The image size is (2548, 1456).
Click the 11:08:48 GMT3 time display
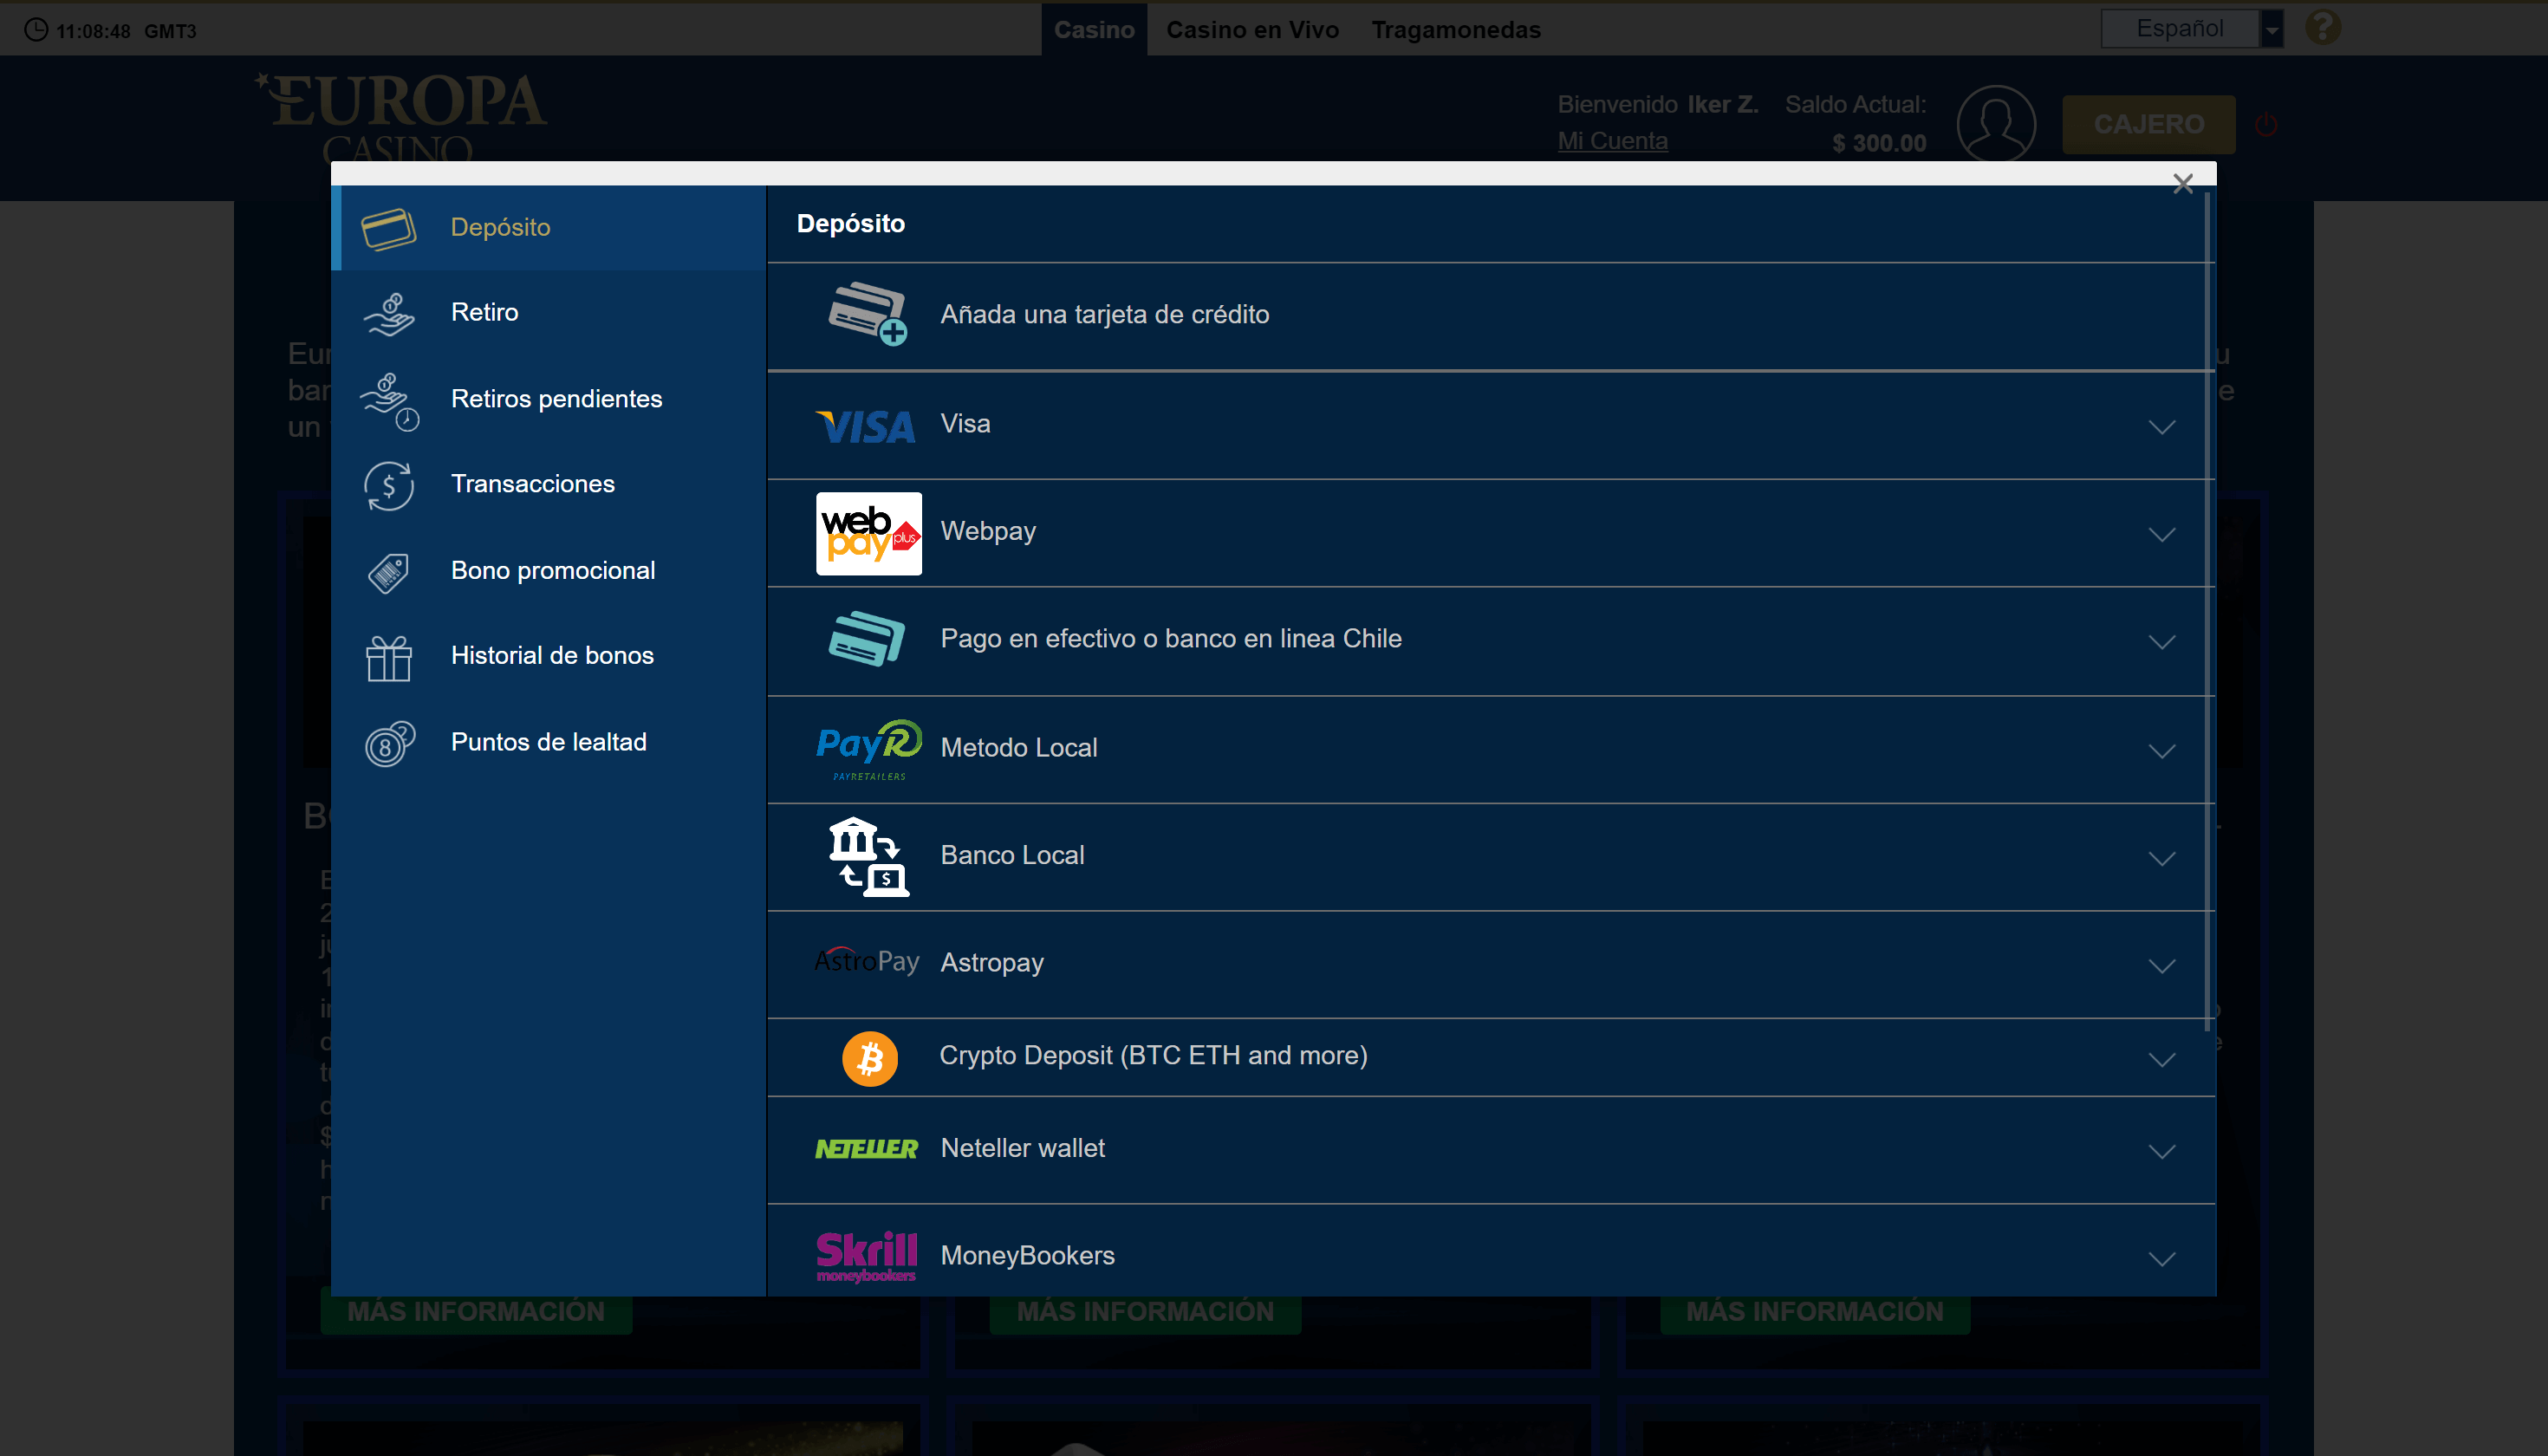pyautogui.click(x=126, y=31)
